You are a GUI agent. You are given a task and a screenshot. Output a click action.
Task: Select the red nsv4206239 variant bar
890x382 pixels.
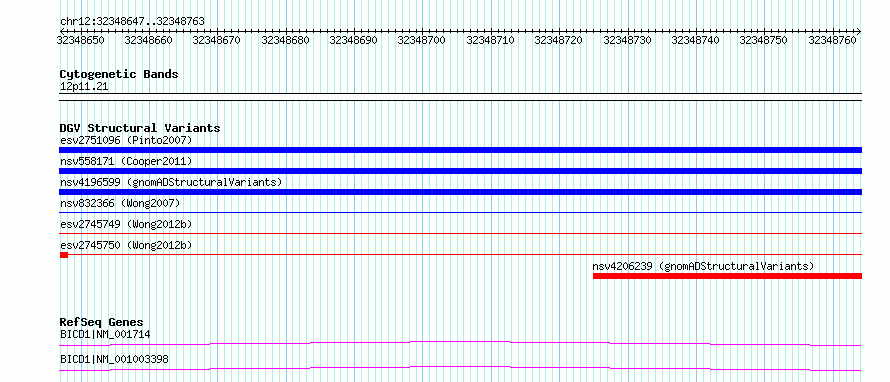[x=728, y=276]
